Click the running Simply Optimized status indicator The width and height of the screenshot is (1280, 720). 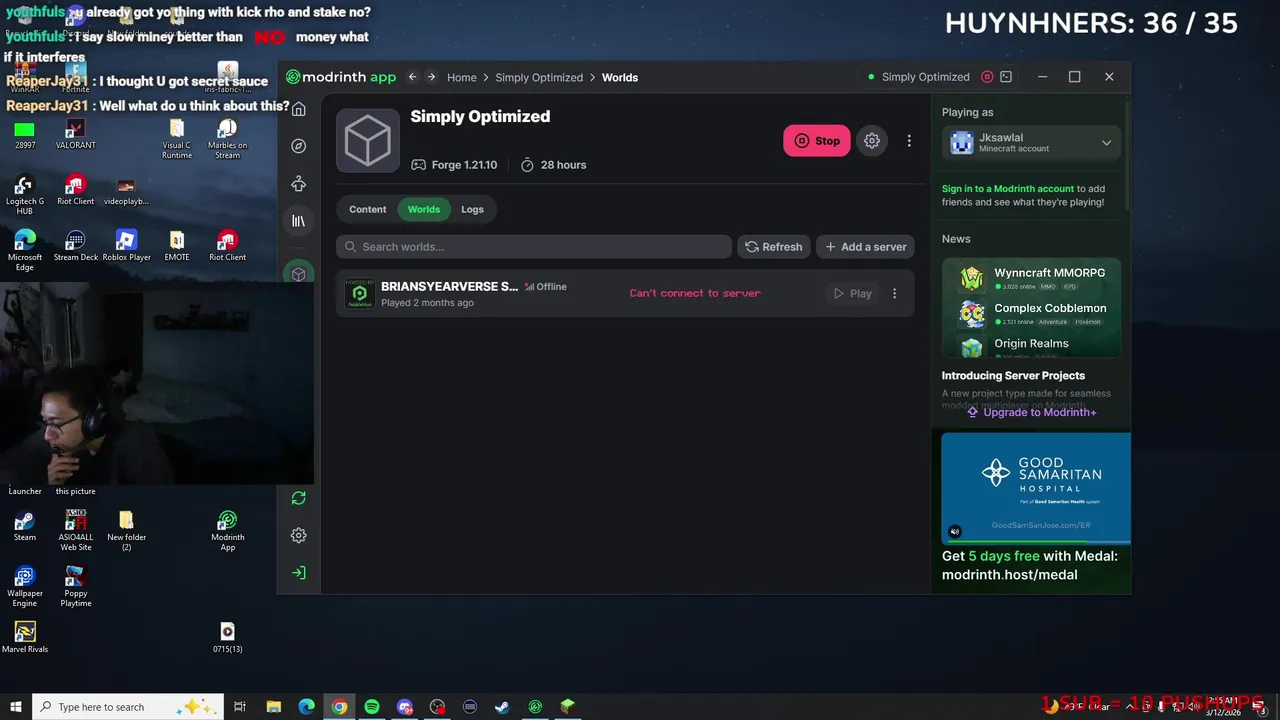(x=919, y=77)
